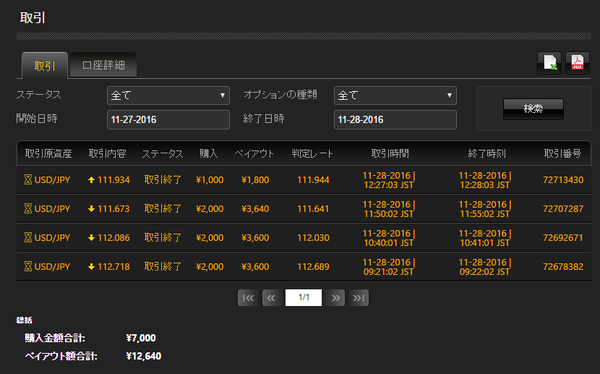Viewport: 600px width, 374px height.
Task: Export the trades to an Excel file
Action: [x=549, y=63]
